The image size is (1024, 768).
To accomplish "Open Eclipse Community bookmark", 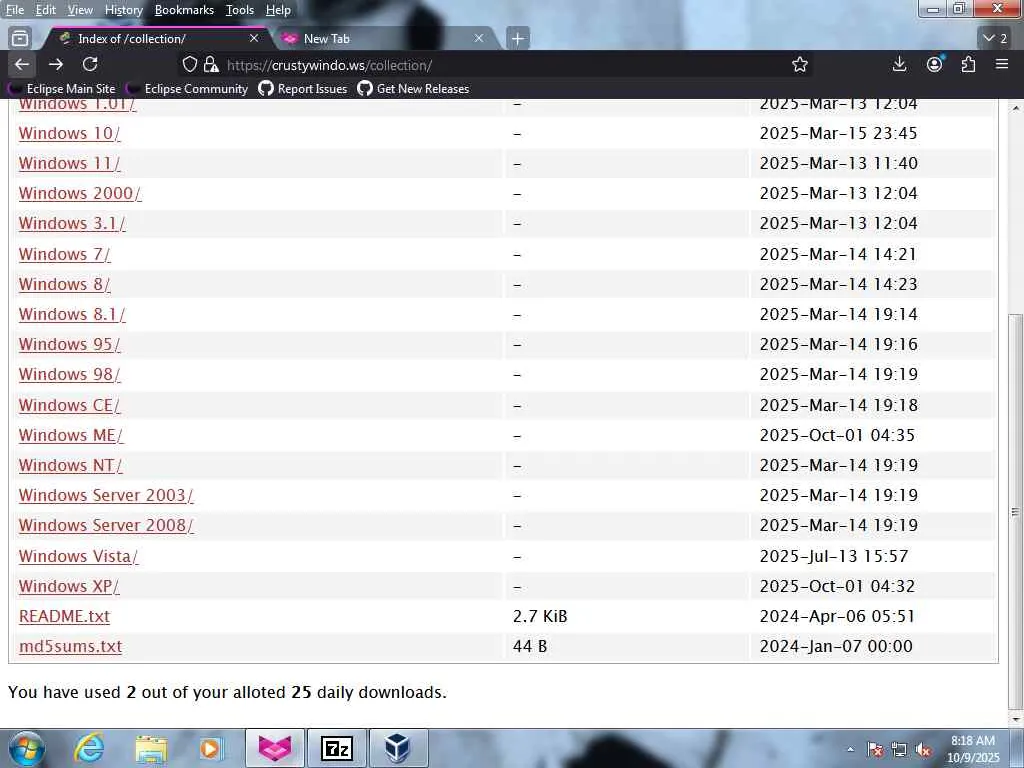I will pos(187,89).
